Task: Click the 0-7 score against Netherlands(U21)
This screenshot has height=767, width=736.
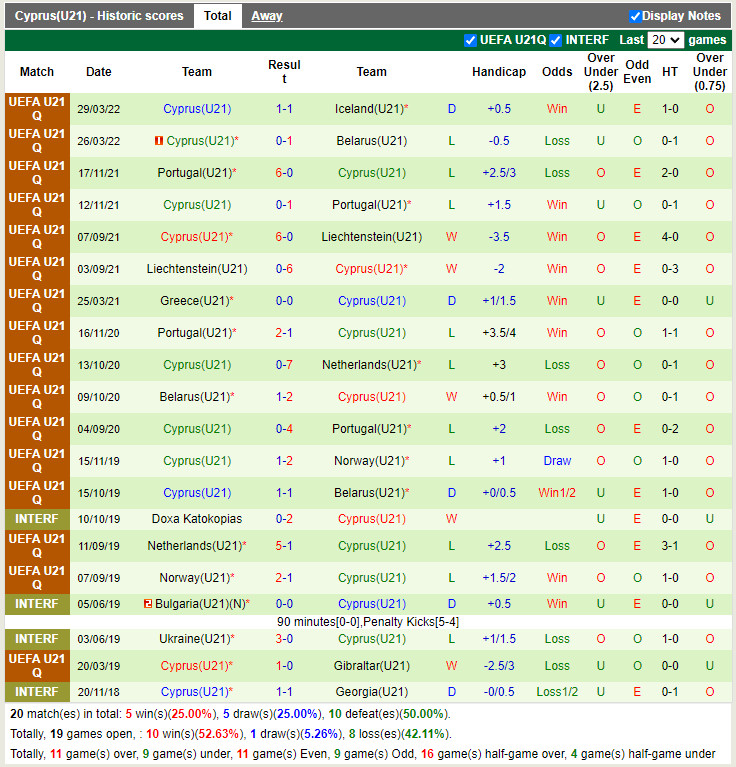Action: pos(284,365)
